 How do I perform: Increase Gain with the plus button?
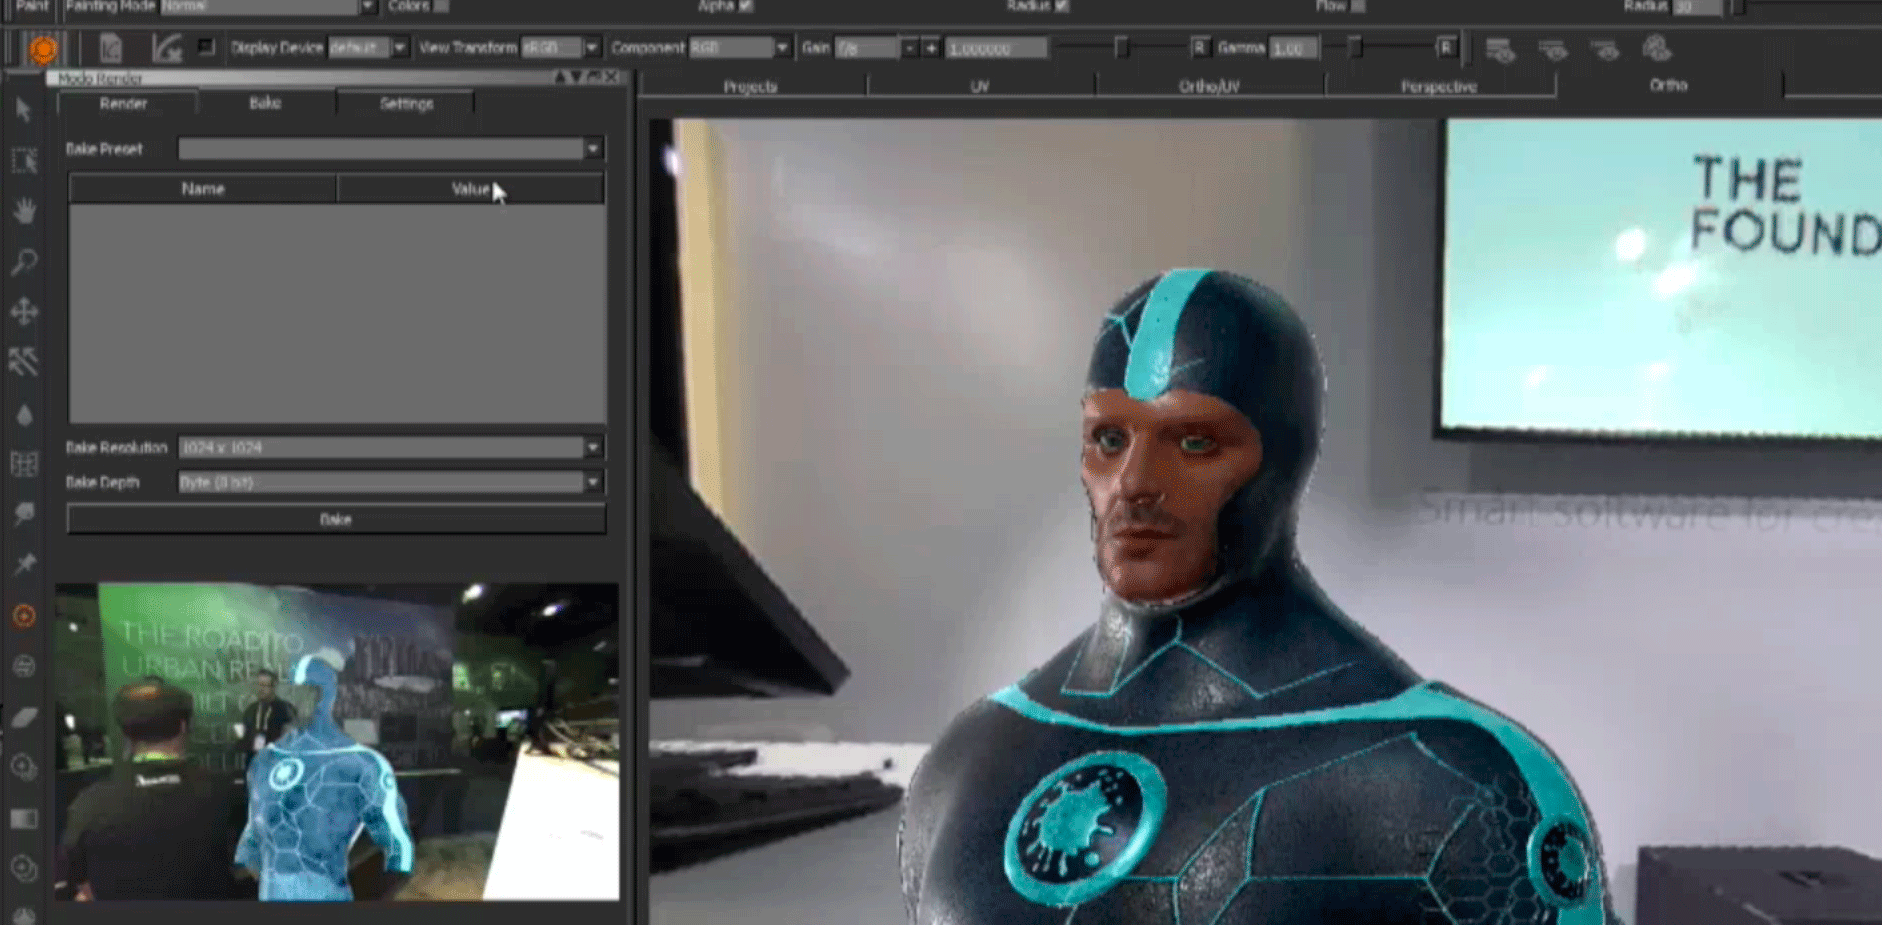click(x=931, y=48)
